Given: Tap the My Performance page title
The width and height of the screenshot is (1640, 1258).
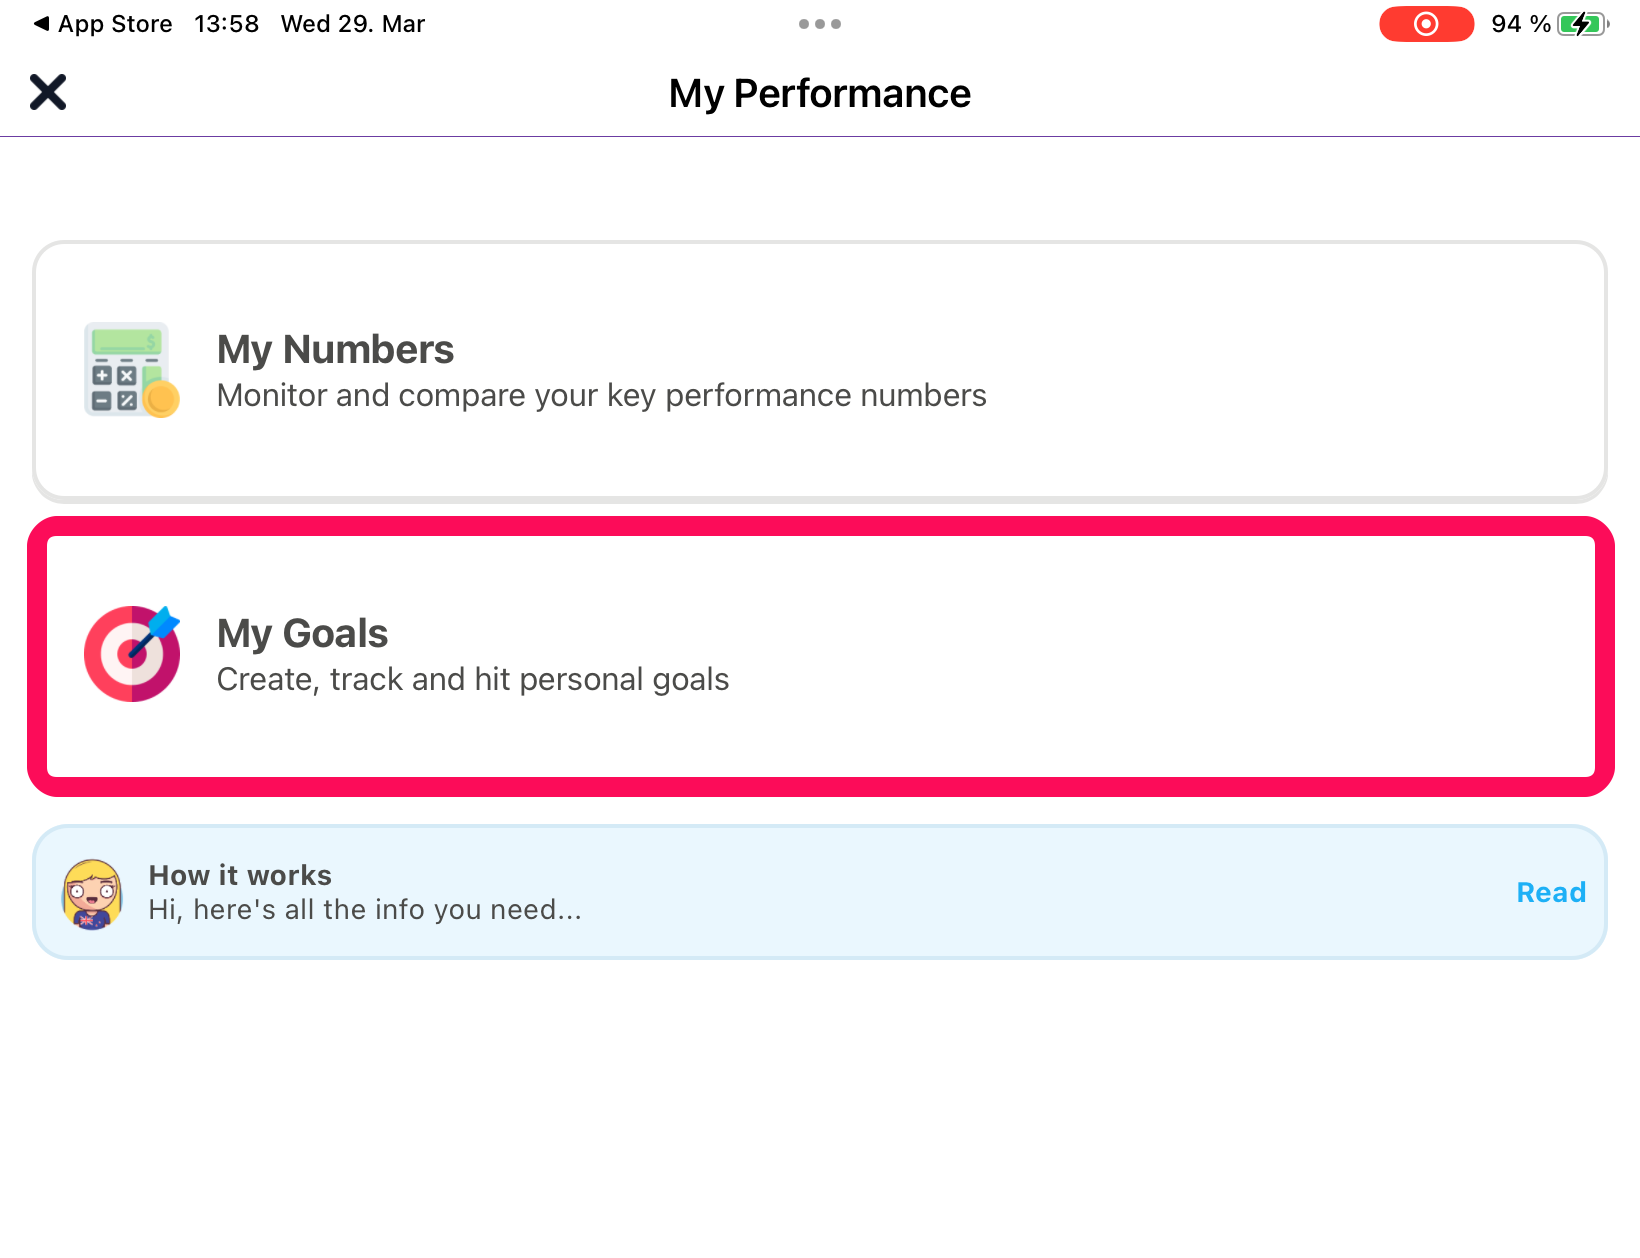Looking at the screenshot, I should click(x=820, y=94).
